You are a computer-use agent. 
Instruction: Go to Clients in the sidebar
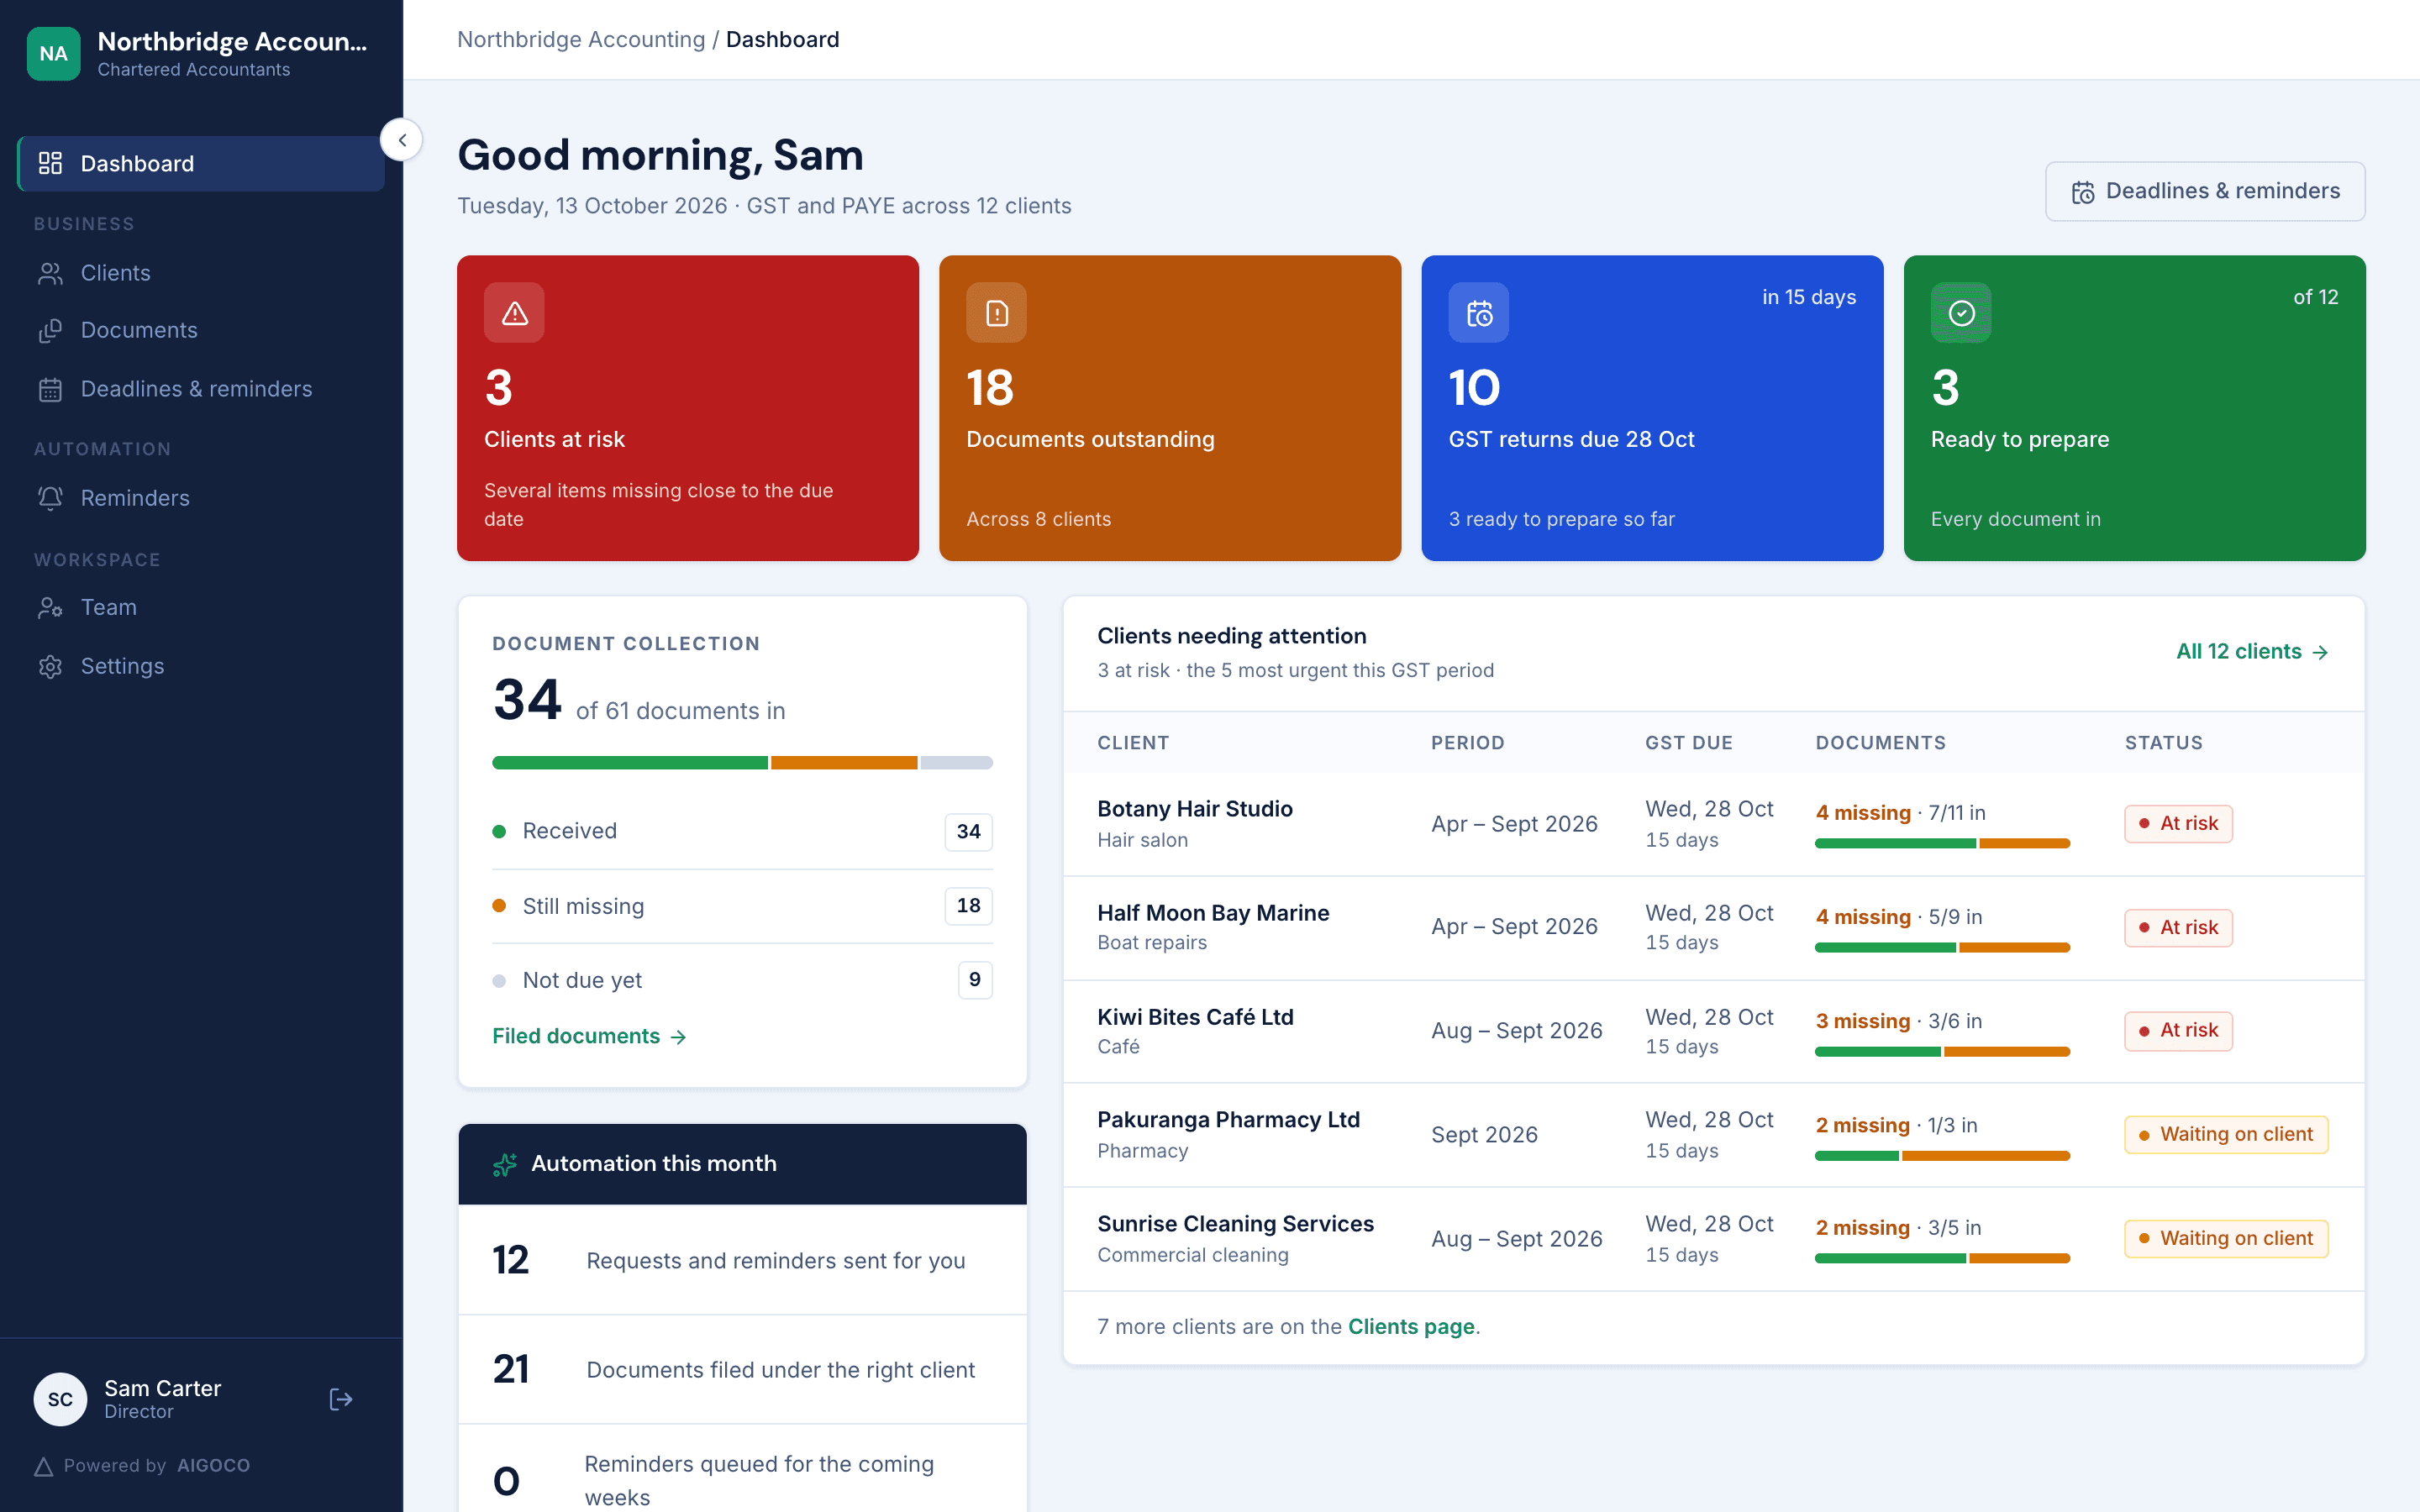tap(201, 273)
